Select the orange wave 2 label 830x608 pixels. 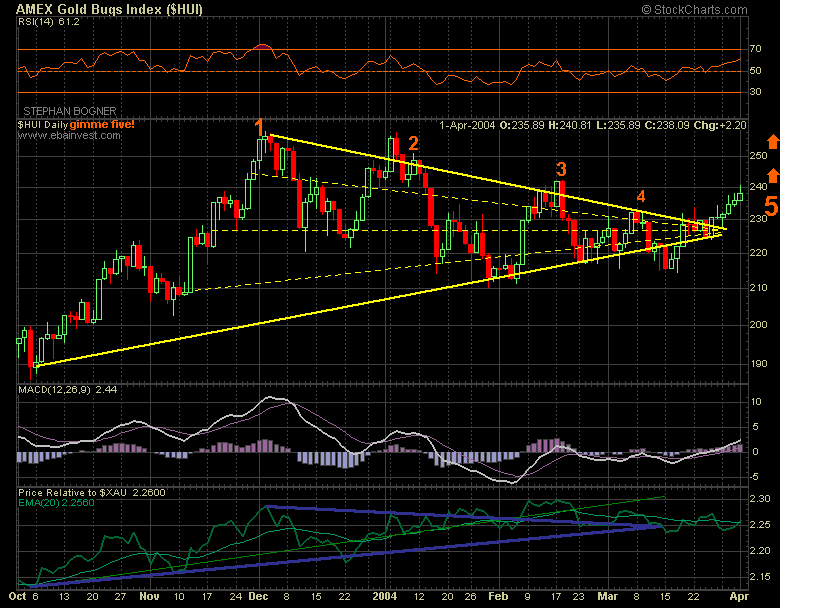[413, 143]
